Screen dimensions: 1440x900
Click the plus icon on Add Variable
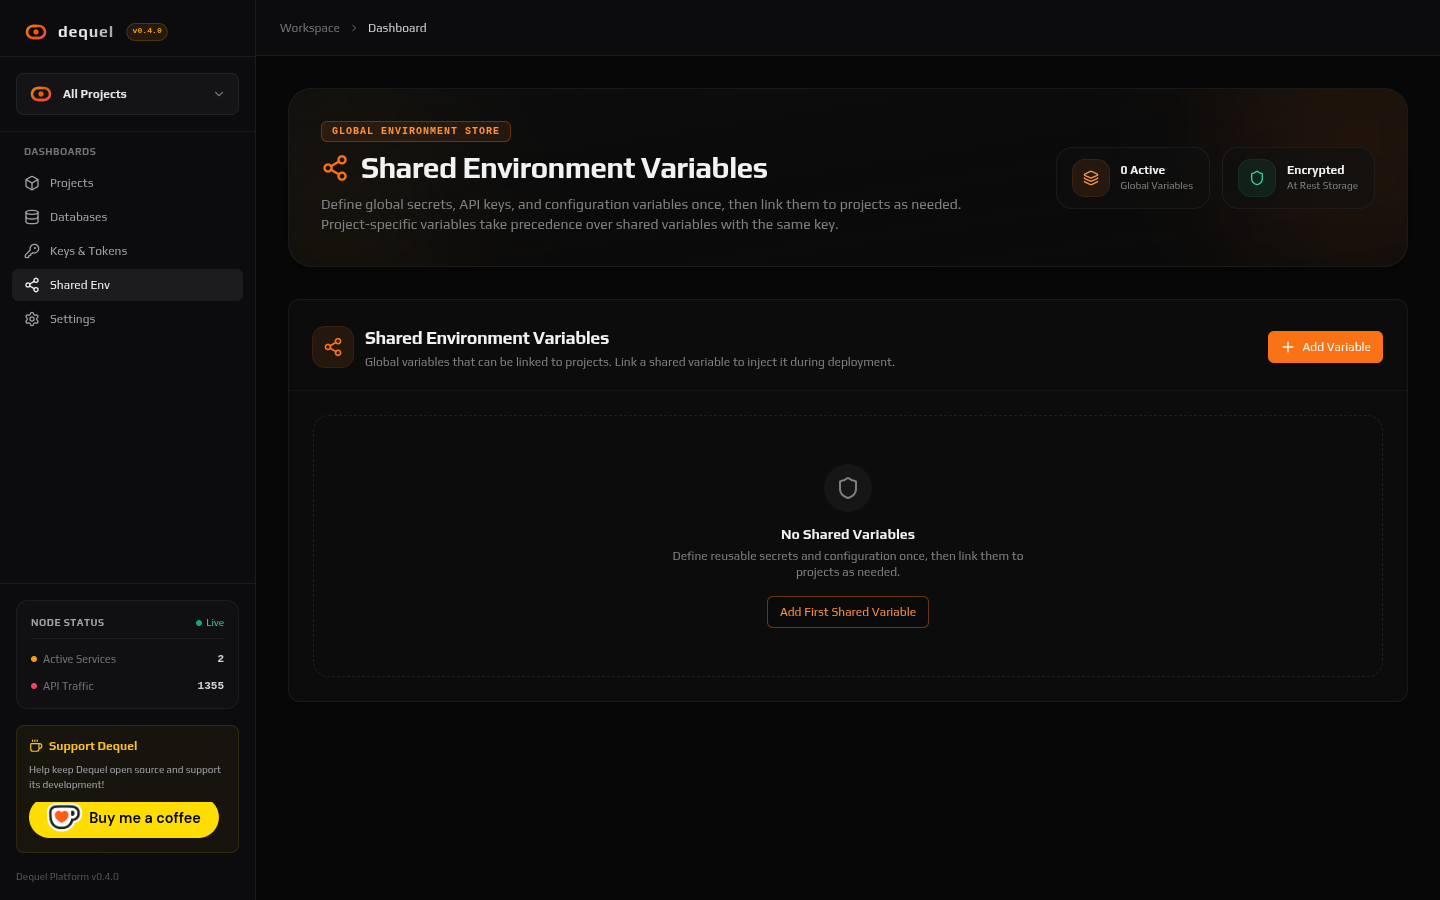pos(1288,347)
